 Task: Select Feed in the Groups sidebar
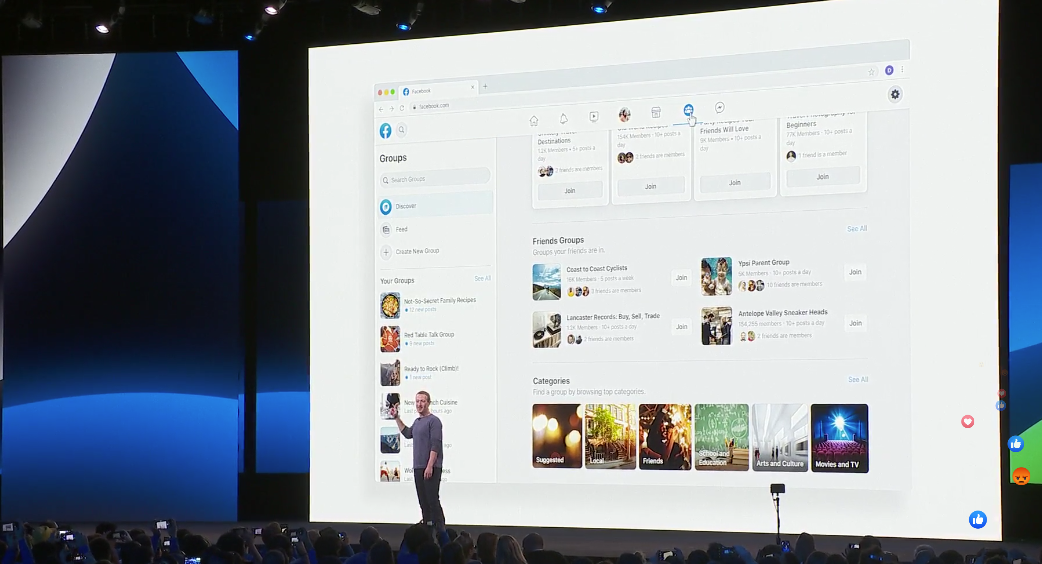[x=401, y=229]
